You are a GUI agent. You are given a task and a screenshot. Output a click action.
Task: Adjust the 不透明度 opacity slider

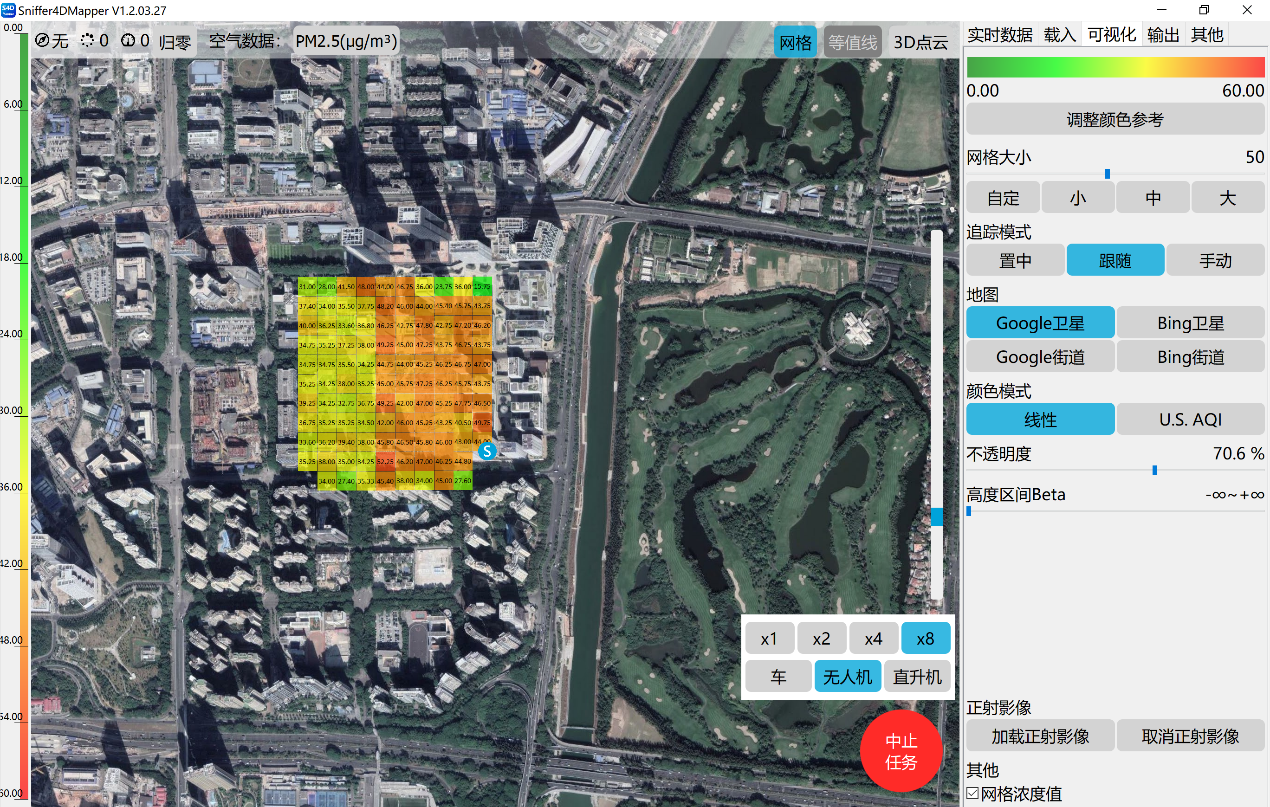pos(1154,470)
